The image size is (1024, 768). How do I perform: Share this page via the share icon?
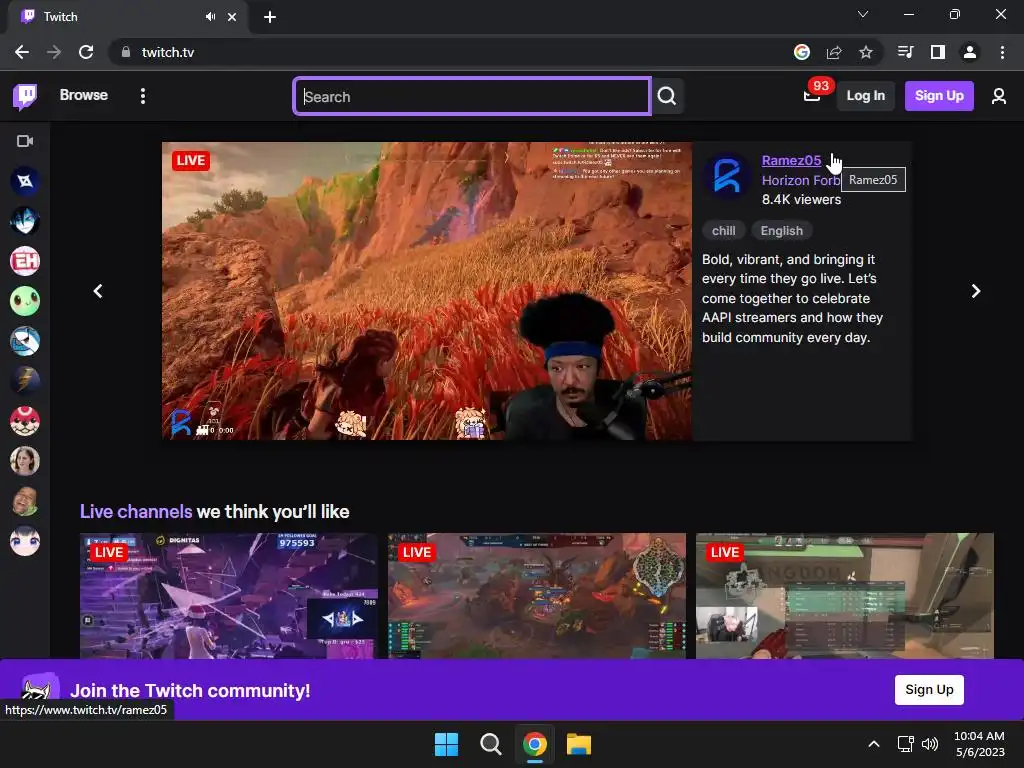834,52
